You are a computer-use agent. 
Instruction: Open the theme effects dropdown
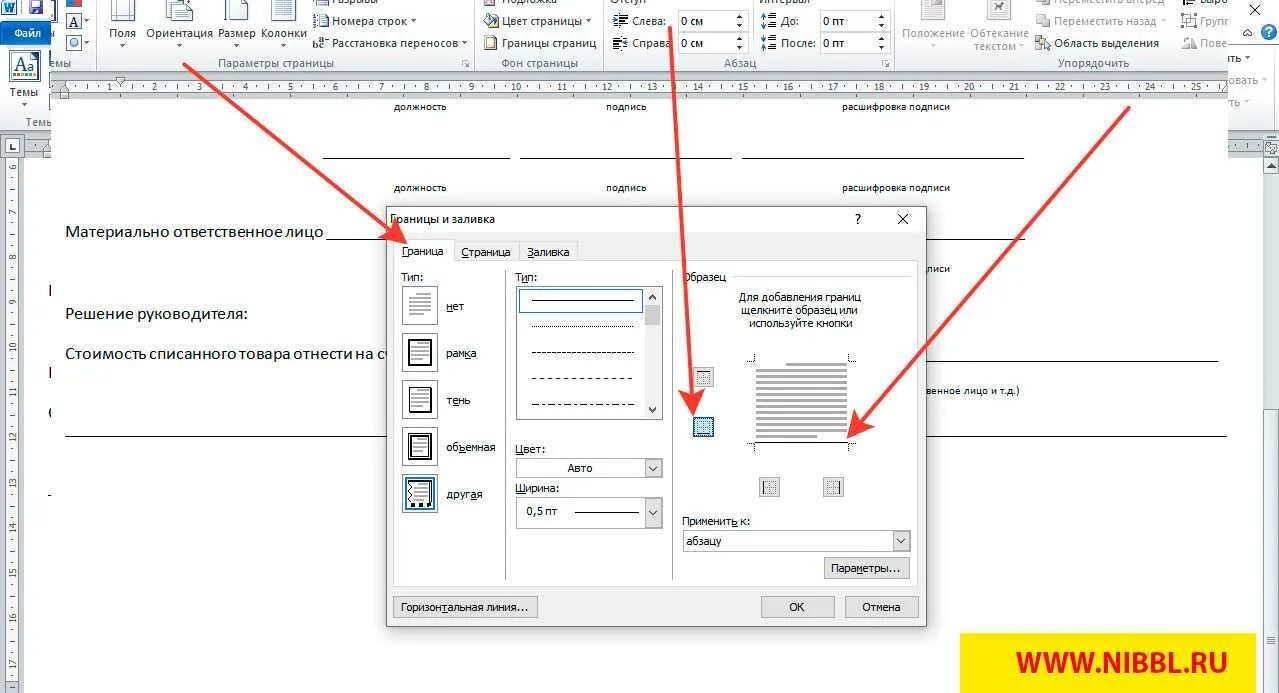click(75, 43)
